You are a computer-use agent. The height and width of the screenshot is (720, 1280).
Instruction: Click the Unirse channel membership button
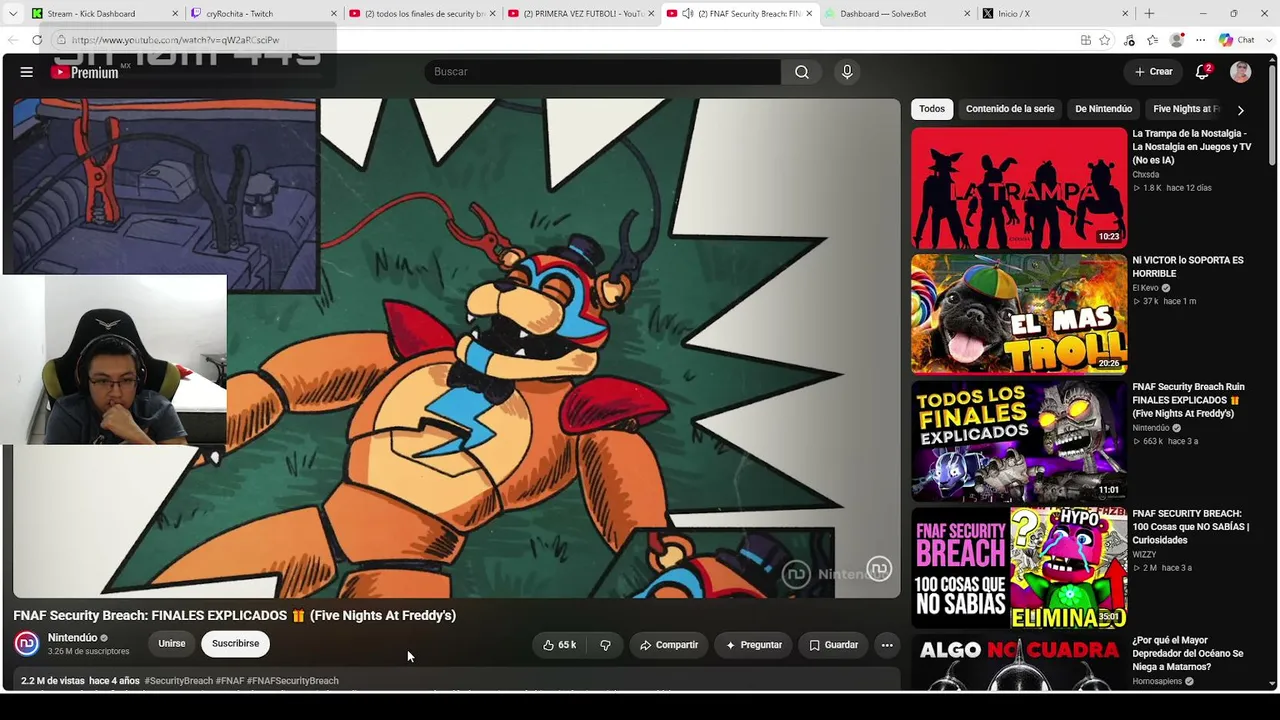[172, 644]
